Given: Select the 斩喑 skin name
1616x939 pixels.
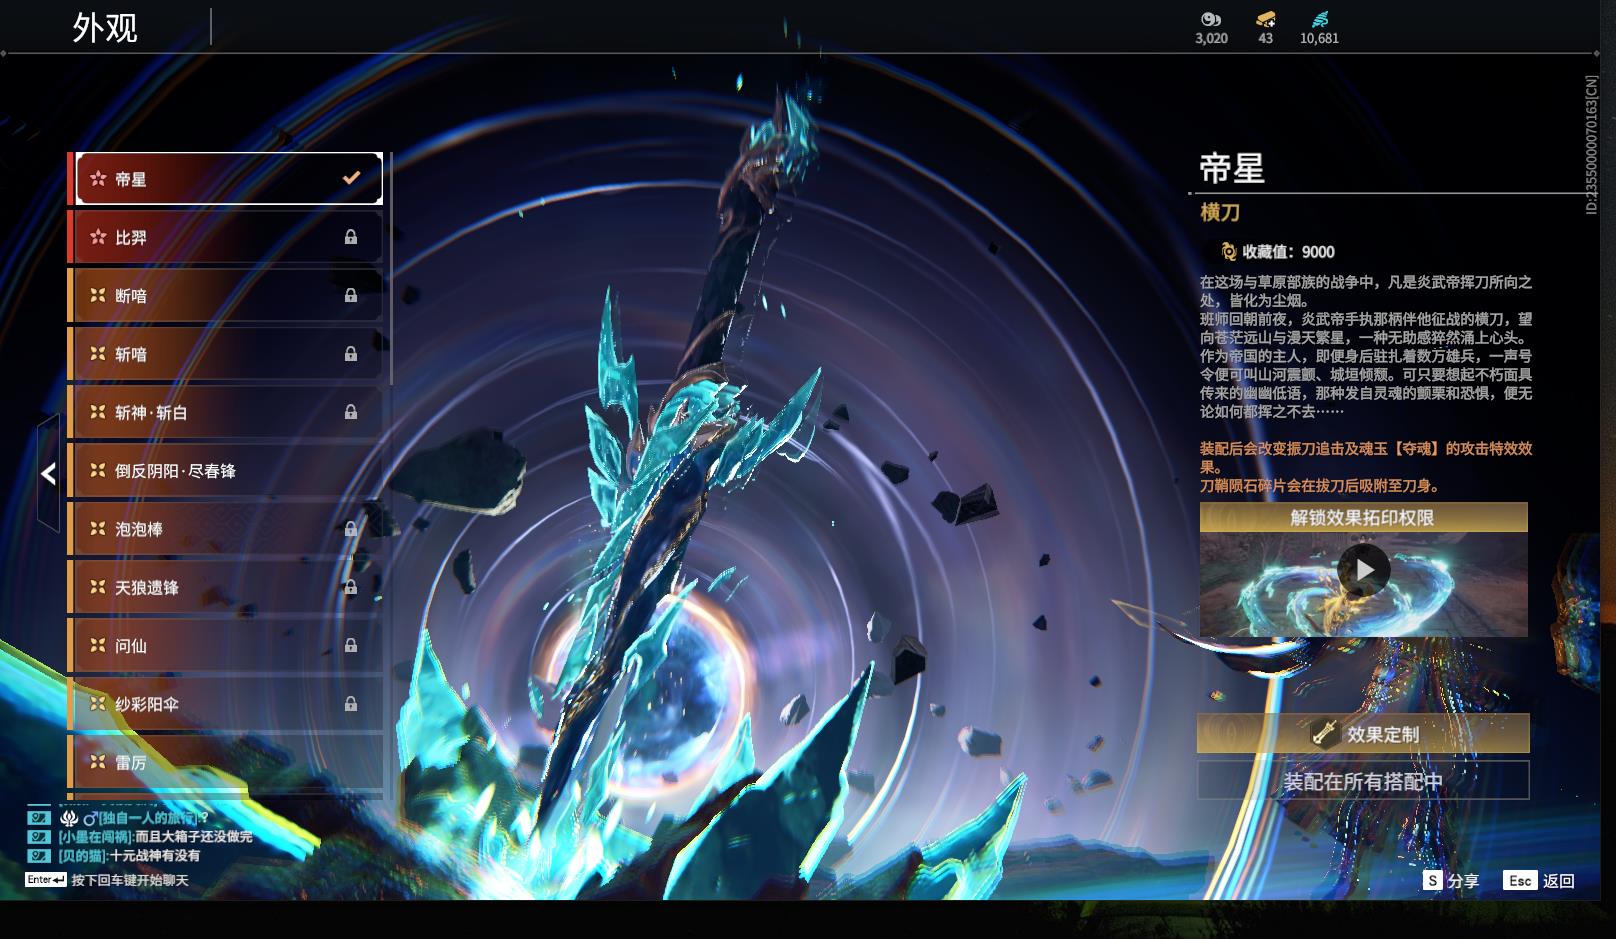Looking at the screenshot, I should 131,354.
